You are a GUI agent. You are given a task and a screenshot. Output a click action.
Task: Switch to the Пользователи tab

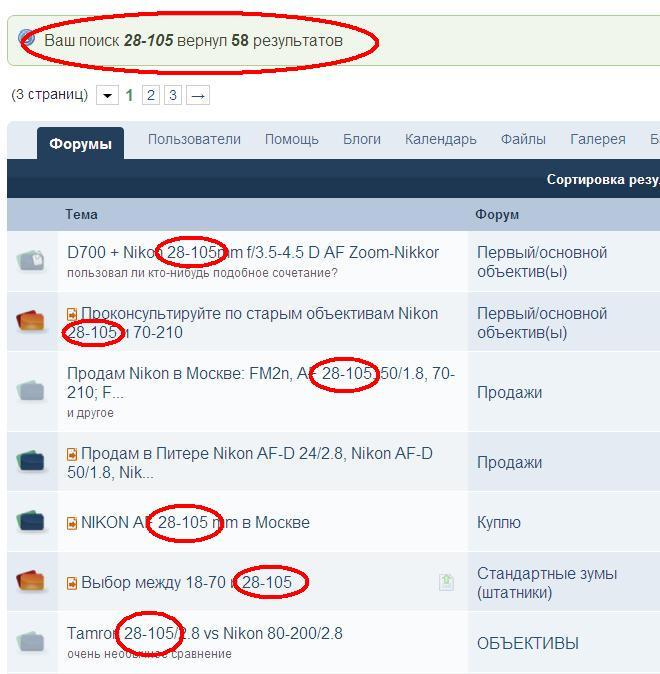point(194,139)
